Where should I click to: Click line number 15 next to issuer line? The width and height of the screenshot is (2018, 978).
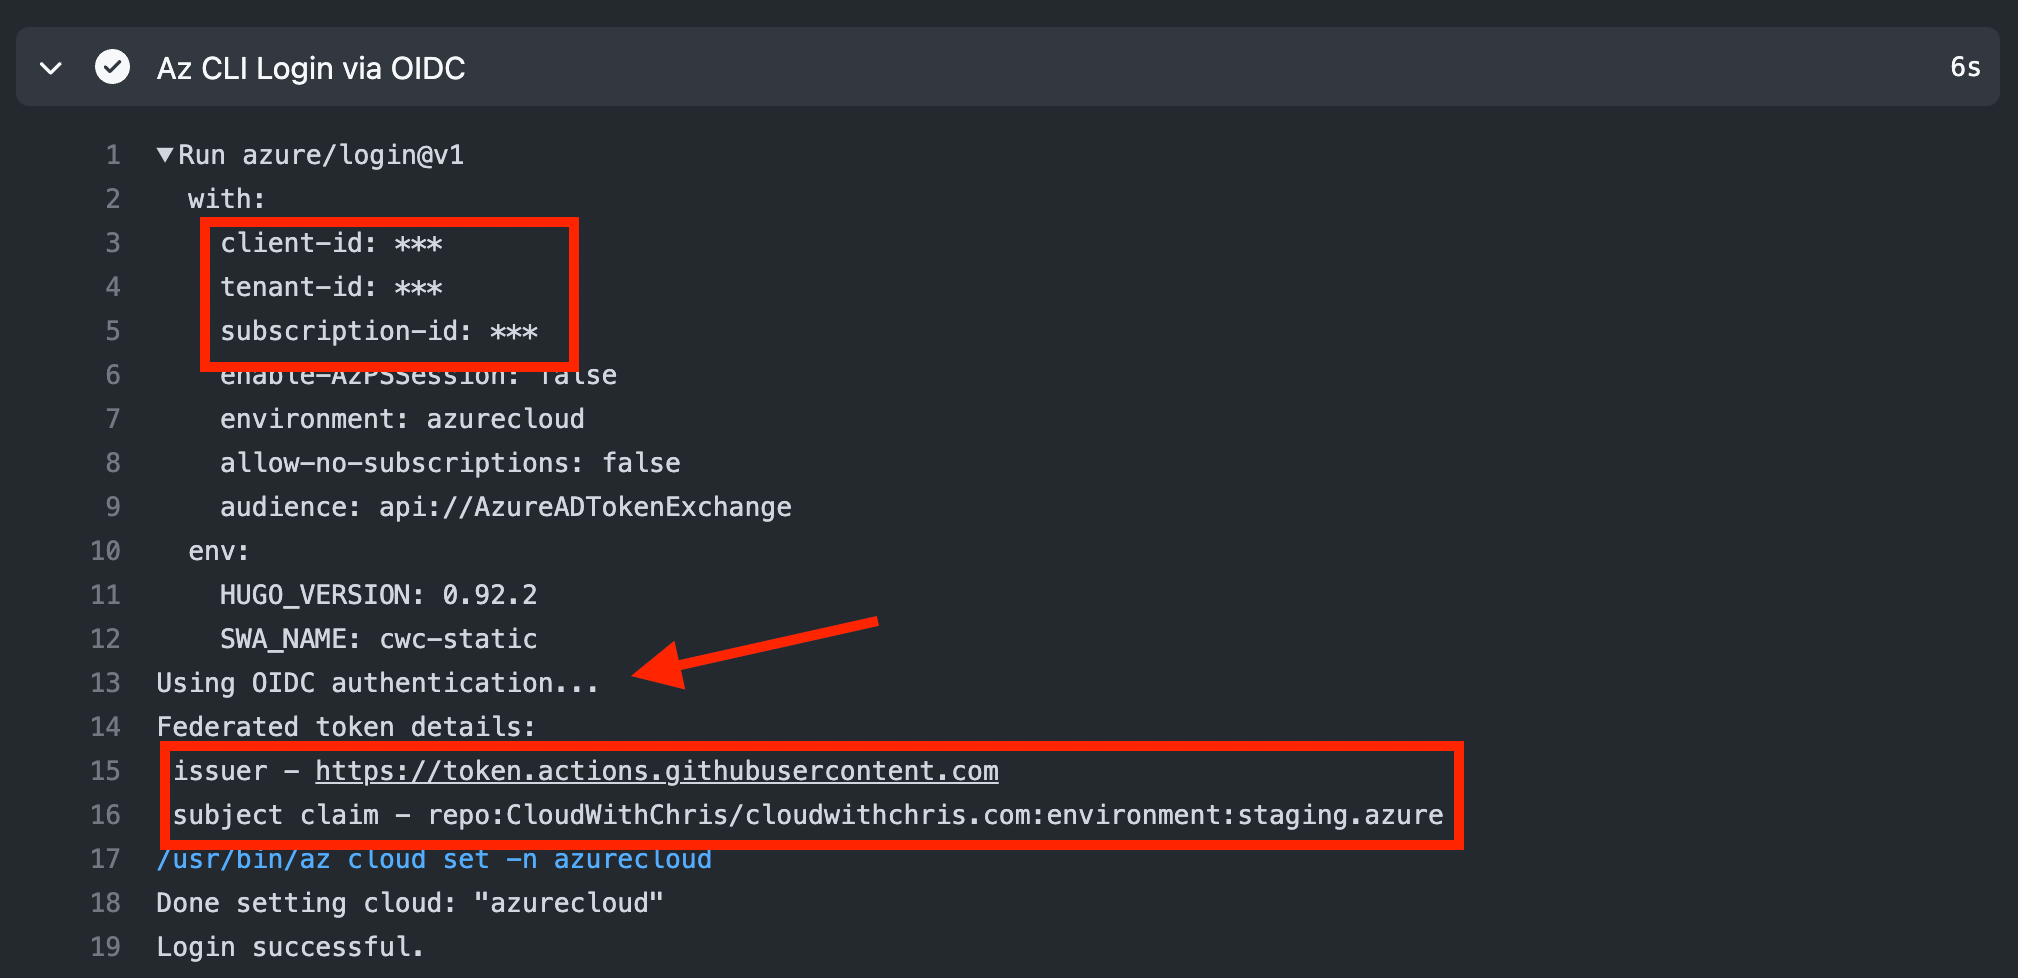pos(105,770)
